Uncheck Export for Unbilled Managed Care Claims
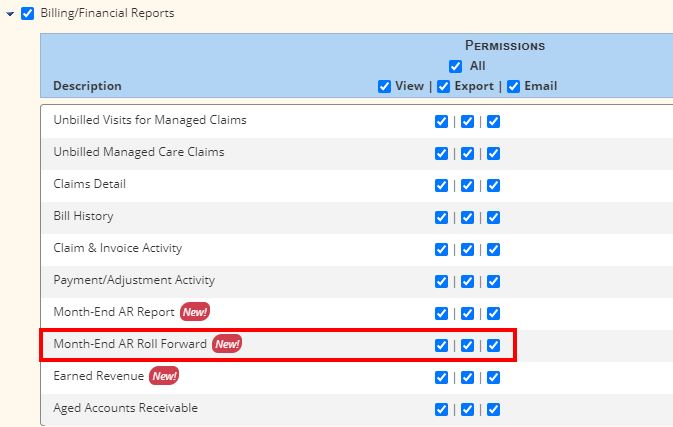This screenshot has height=427, width=673. click(x=467, y=153)
